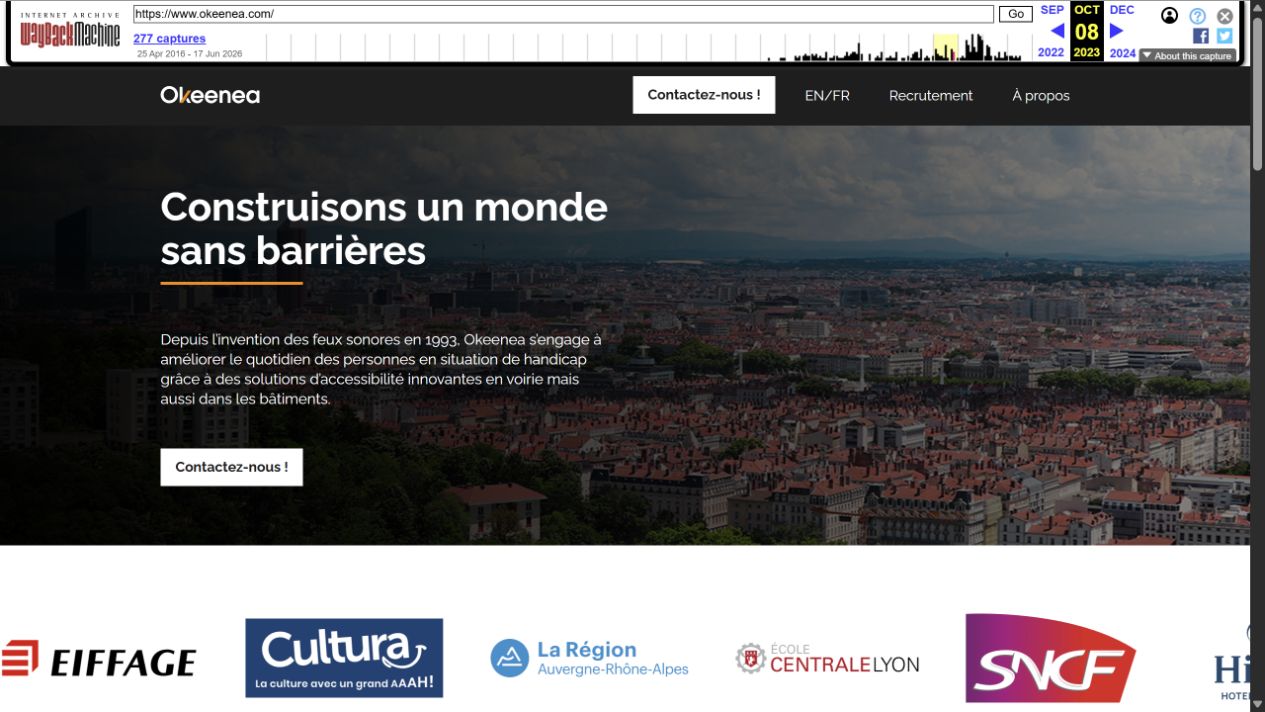The height and width of the screenshot is (712, 1265).
Task: Open the À propos menu item
Action: pos(1041,96)
